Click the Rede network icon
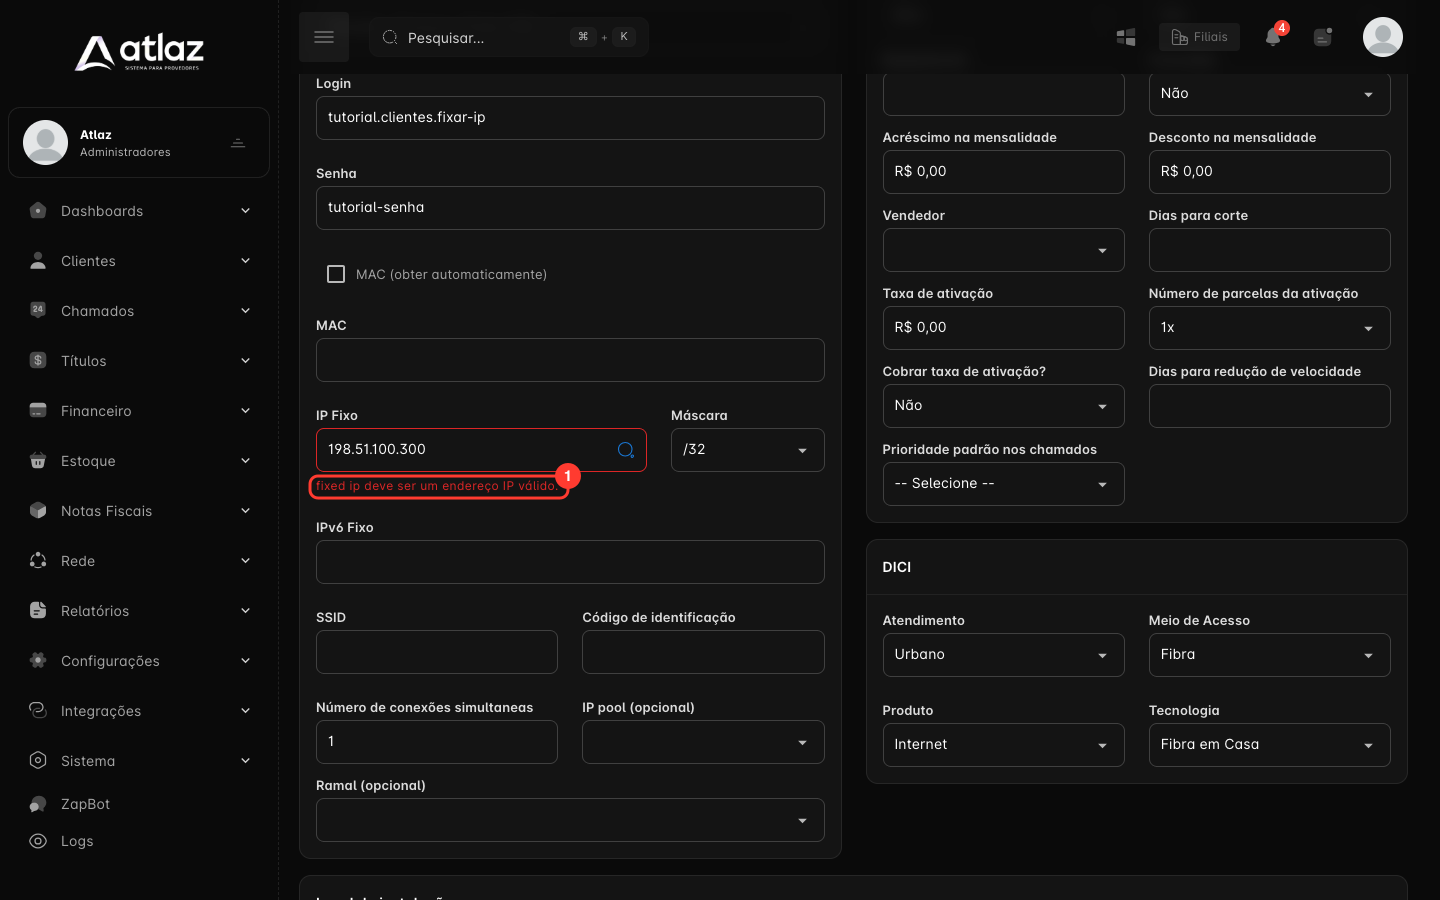This screenshot has height=900, width=1440. [38, 560]
